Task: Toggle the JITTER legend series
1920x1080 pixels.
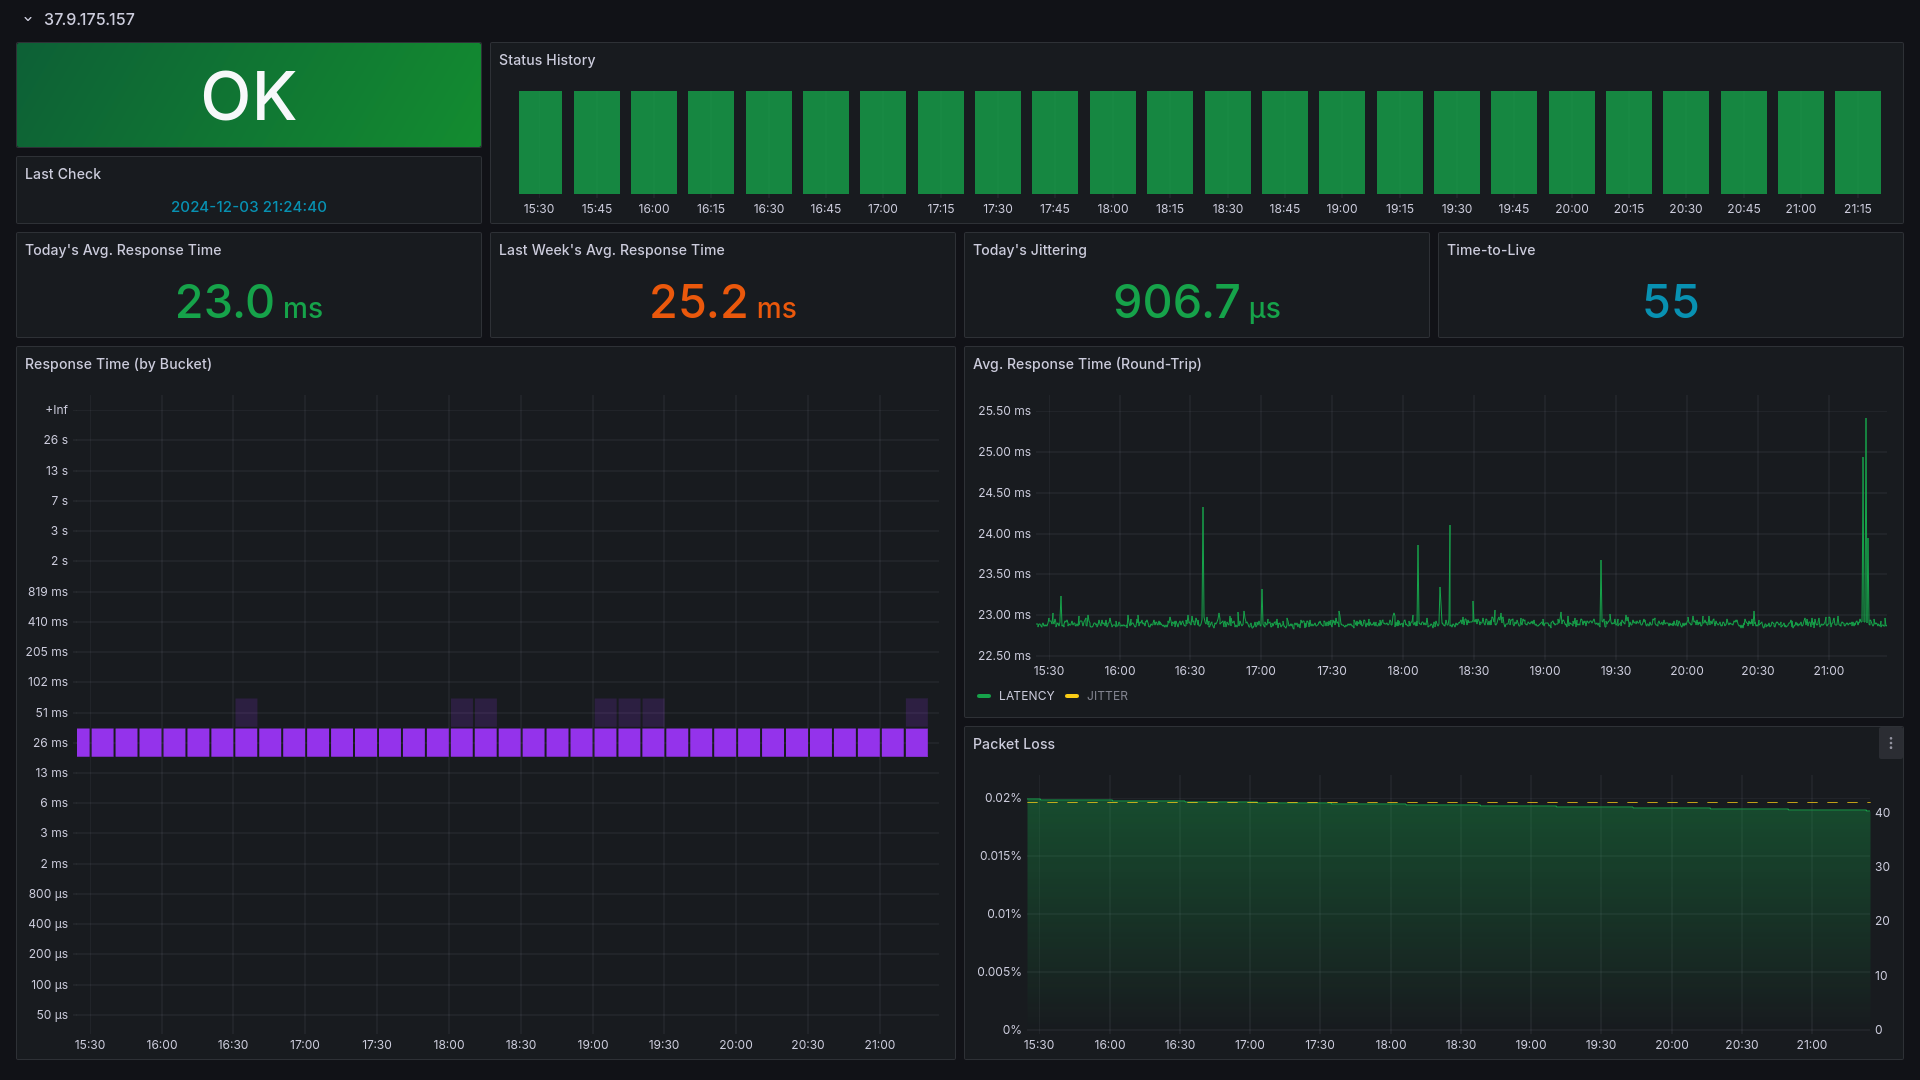Action: tap(1107, 696)
